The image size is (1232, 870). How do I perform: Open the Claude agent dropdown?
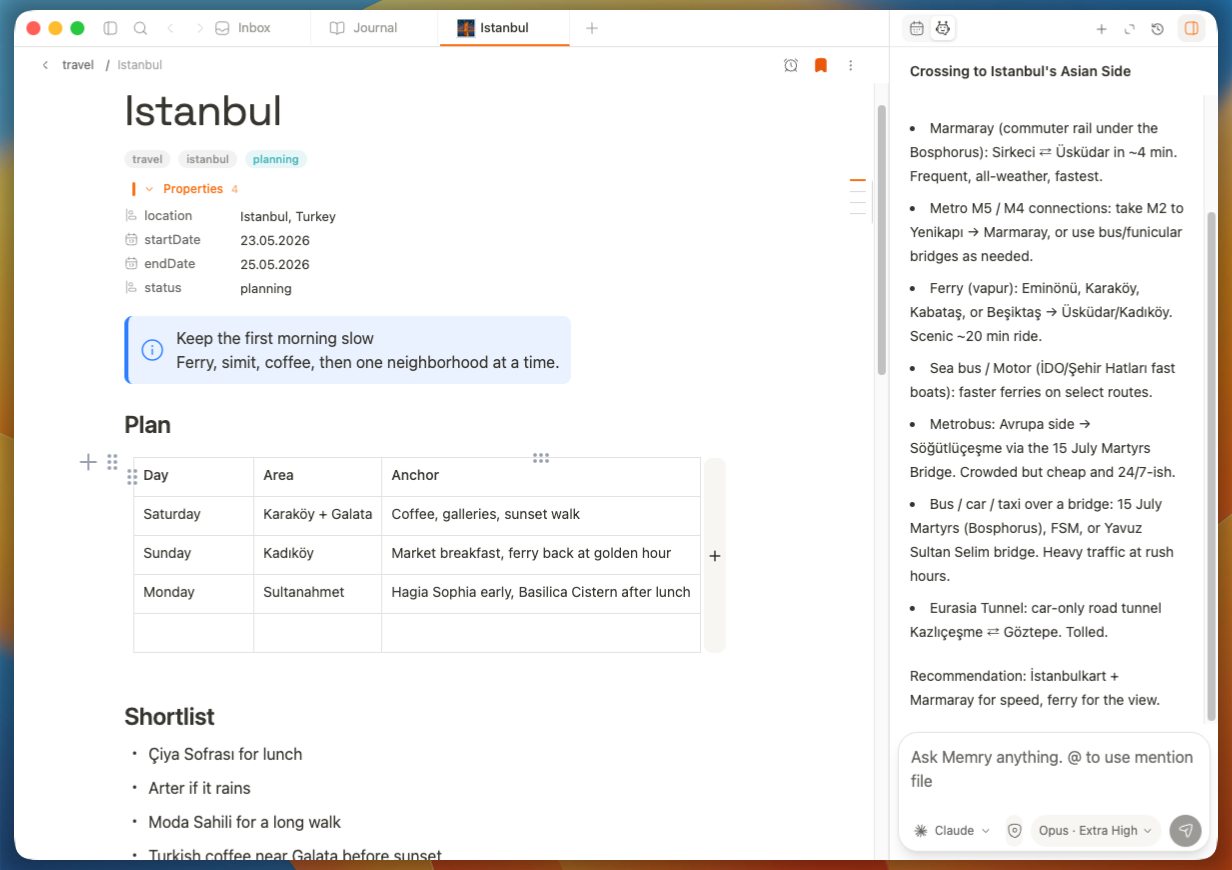click(952, 830)
